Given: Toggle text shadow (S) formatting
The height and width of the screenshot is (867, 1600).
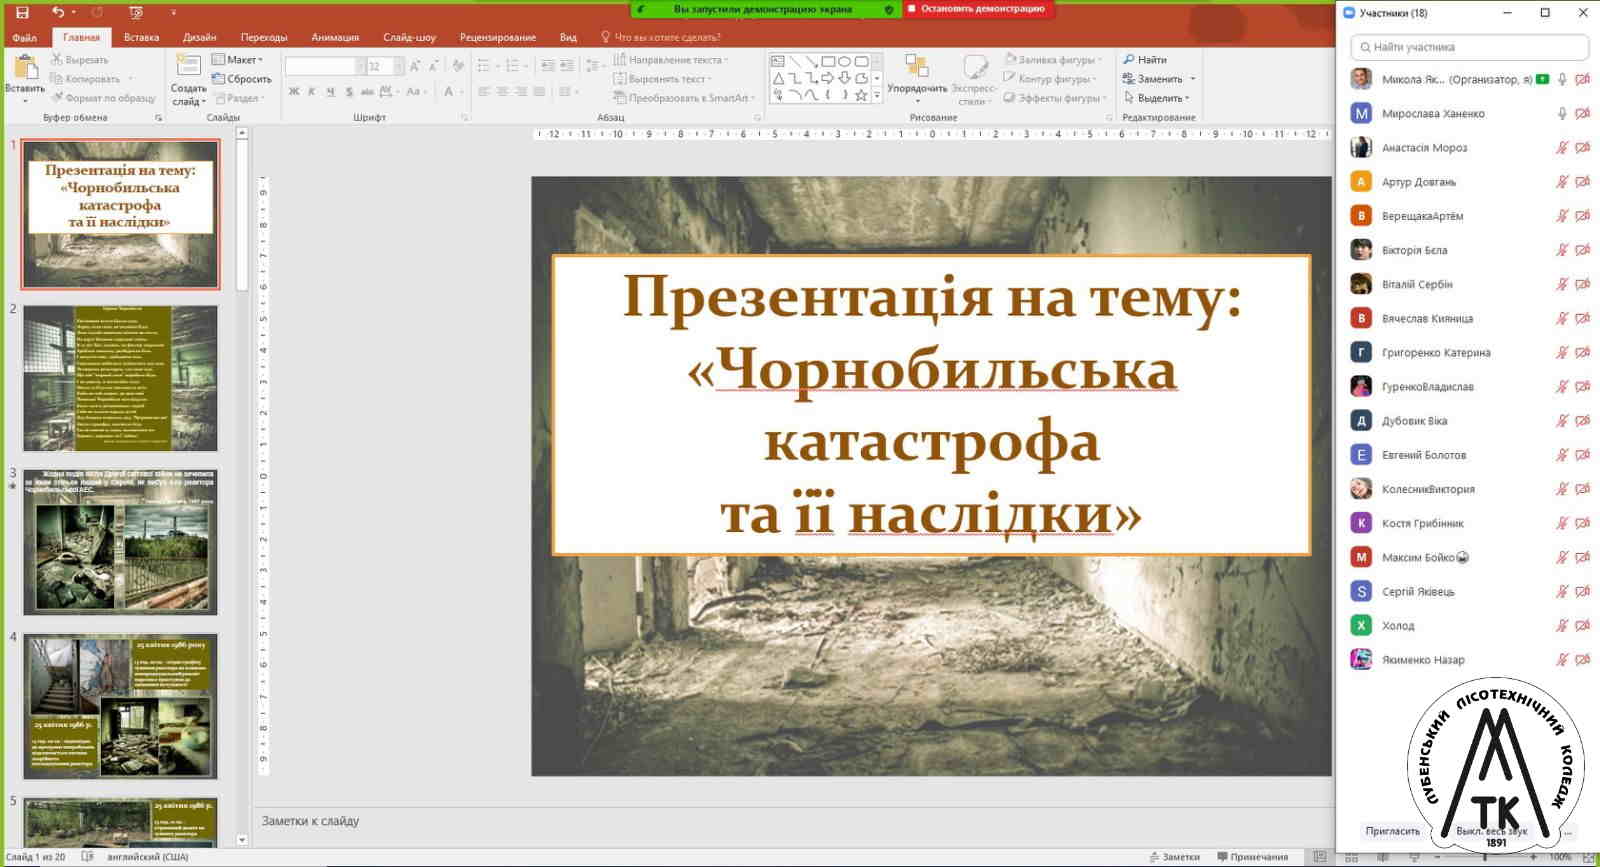Looking at the screenshot, I should tap(349, 92).
